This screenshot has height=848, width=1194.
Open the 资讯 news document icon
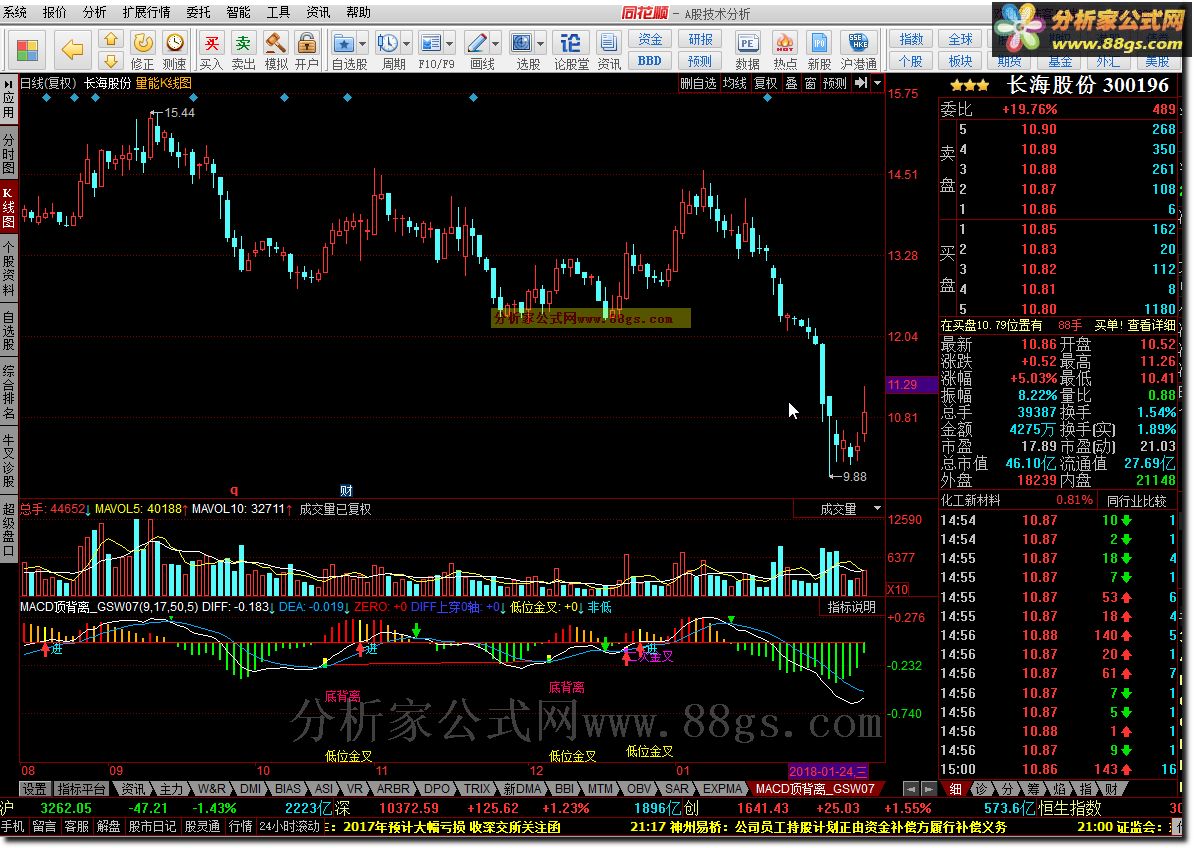click(x=608, y=50)
